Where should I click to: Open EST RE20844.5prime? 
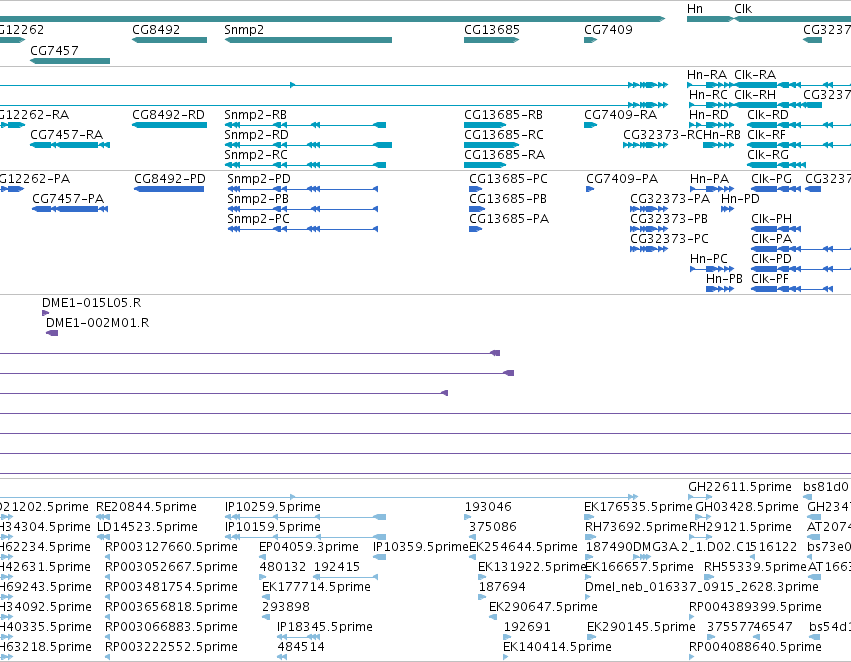[147, 507]
